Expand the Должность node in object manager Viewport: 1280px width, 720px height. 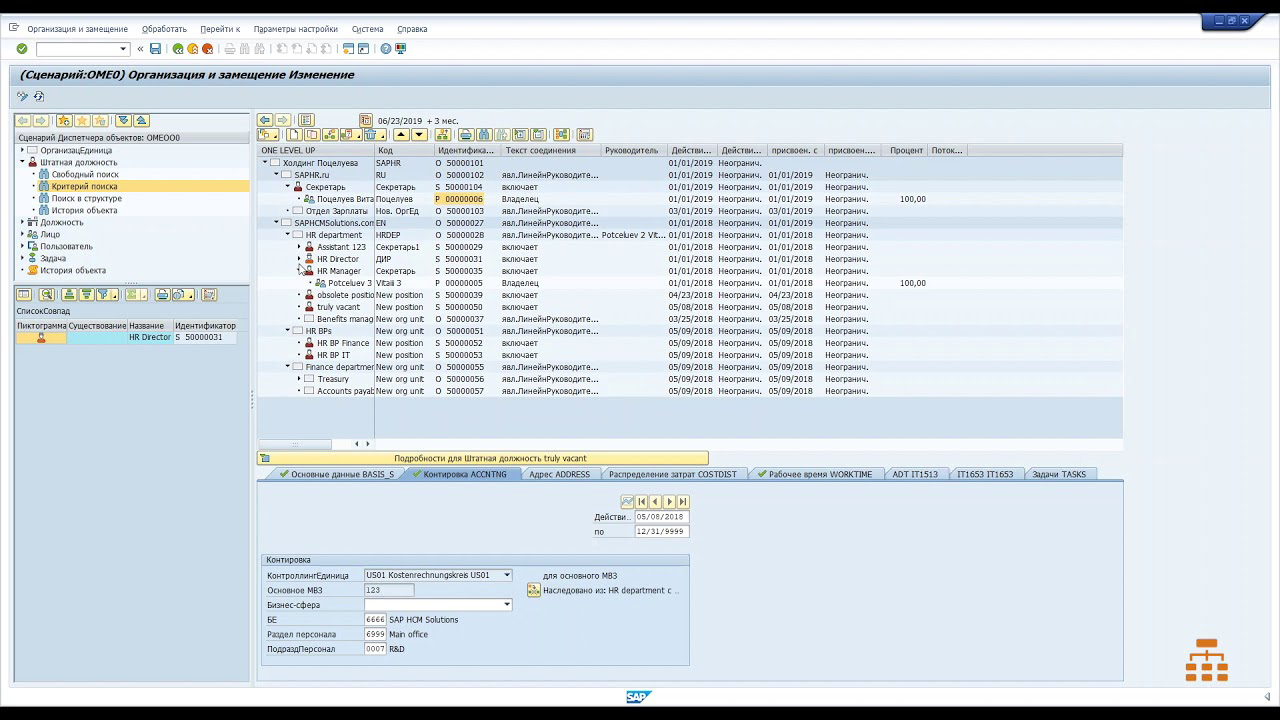[22, 223]
